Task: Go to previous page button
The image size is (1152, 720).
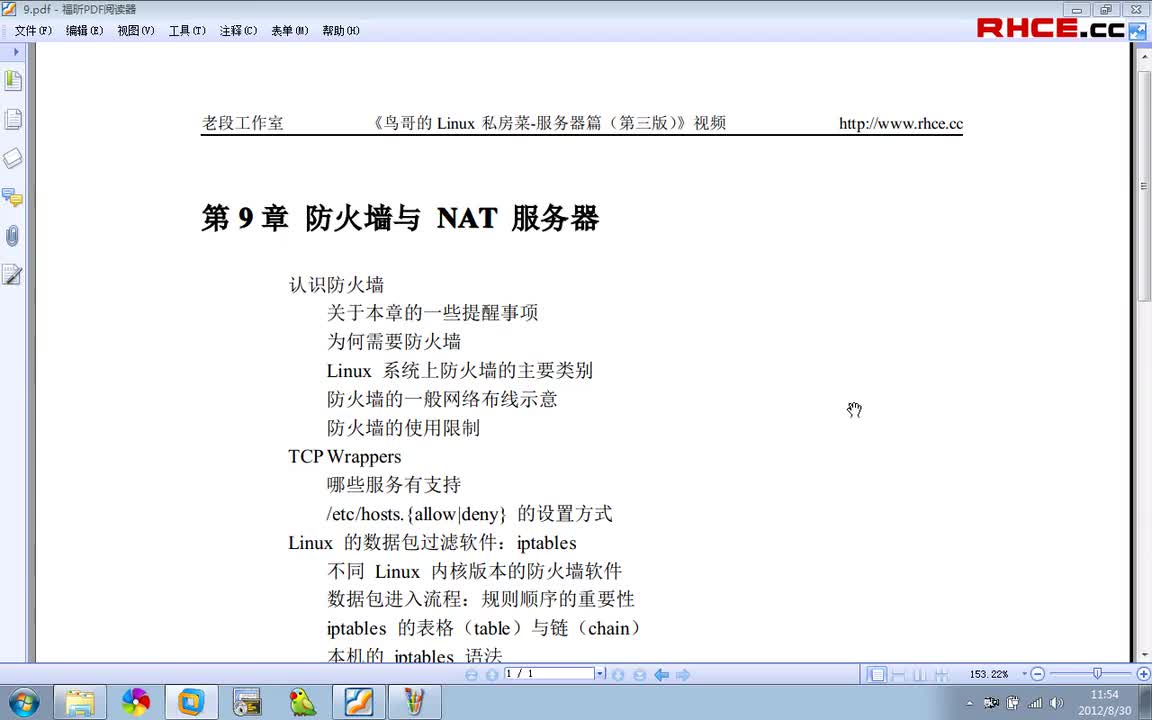Action: (492, 674)
